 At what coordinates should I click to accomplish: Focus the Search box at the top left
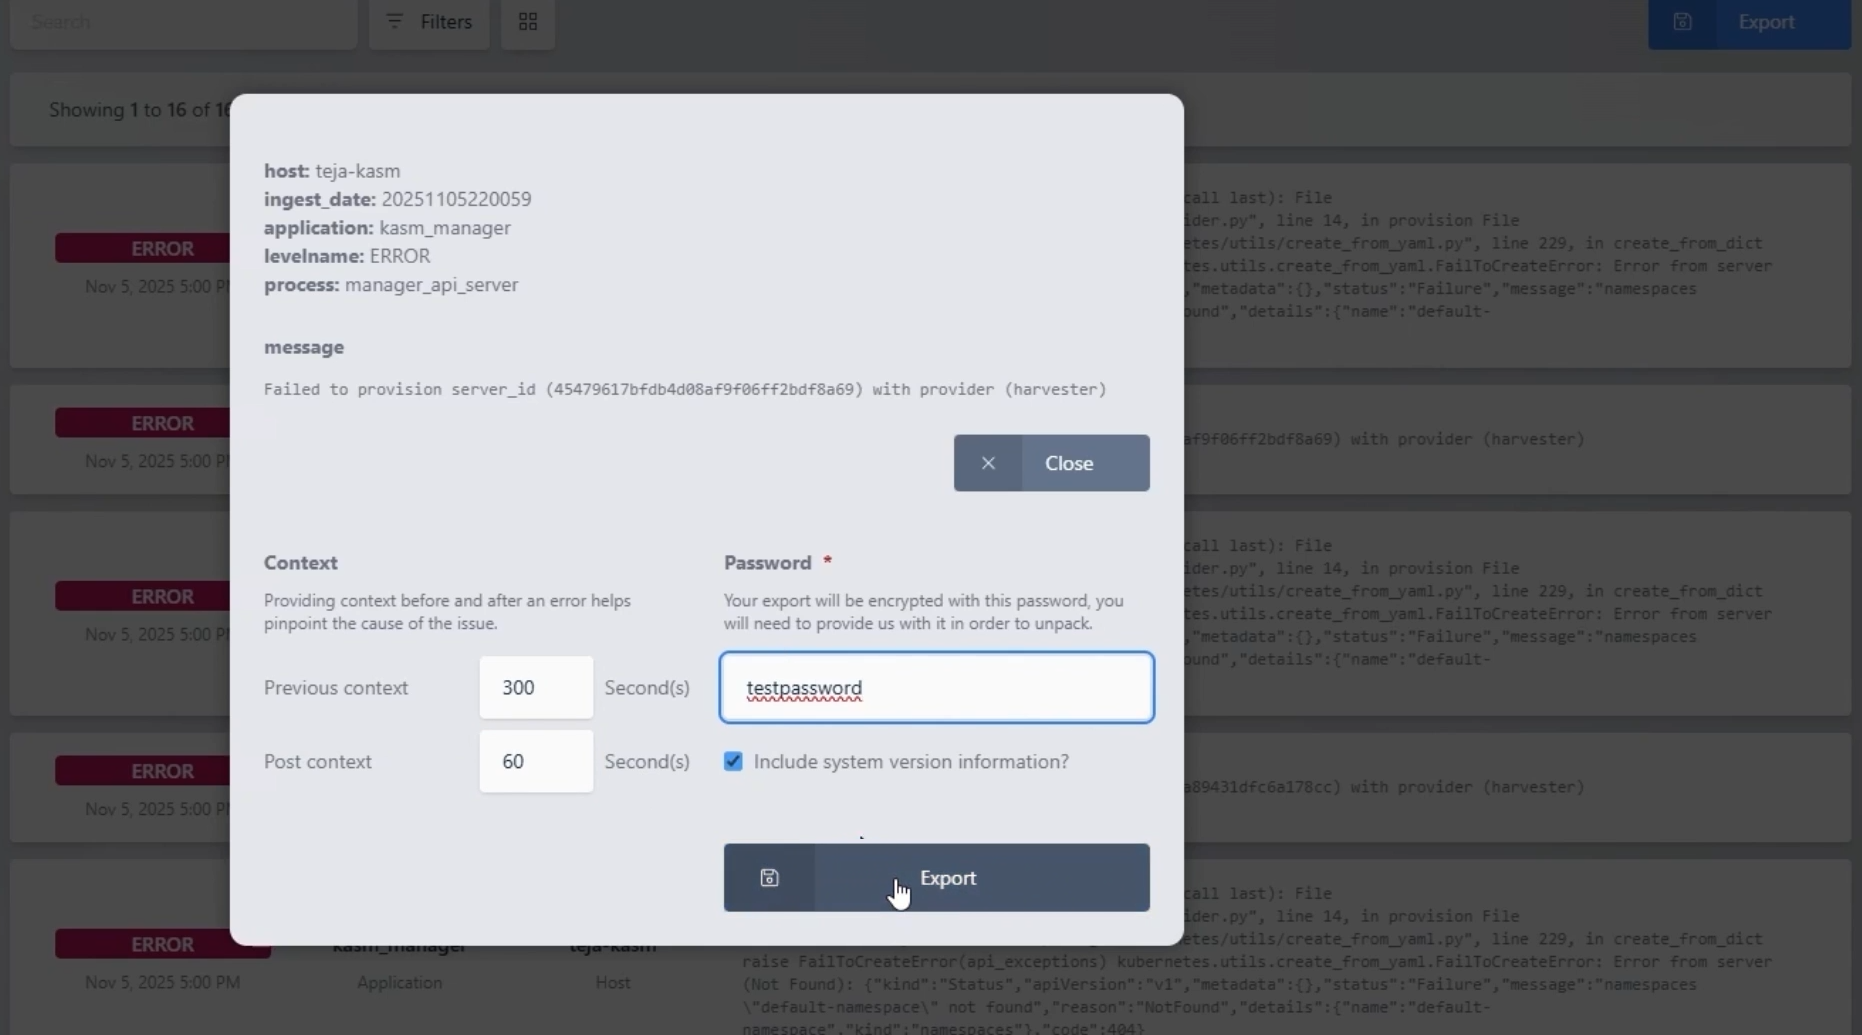coord(183,22)
